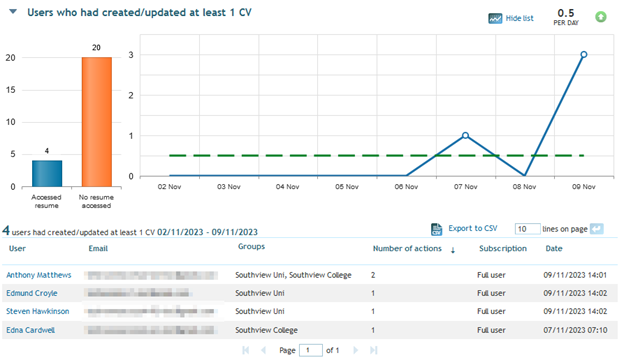
Task: Go to the last page icon
Action: point(373,350)
